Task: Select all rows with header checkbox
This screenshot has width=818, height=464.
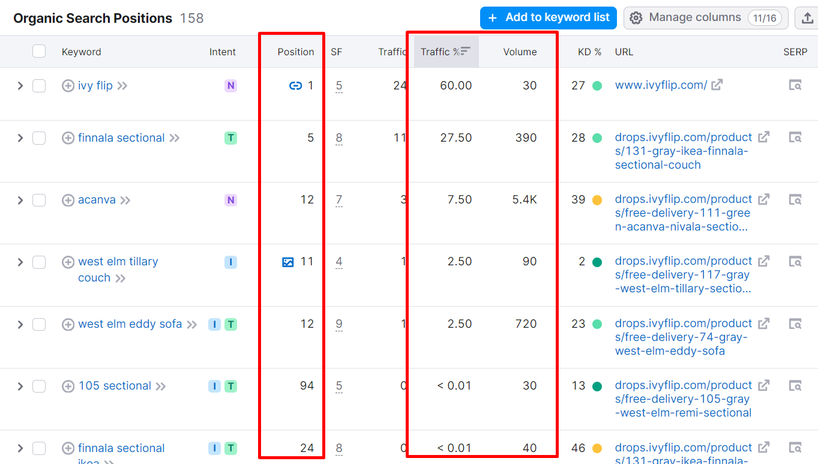Action: pos(39,52)
